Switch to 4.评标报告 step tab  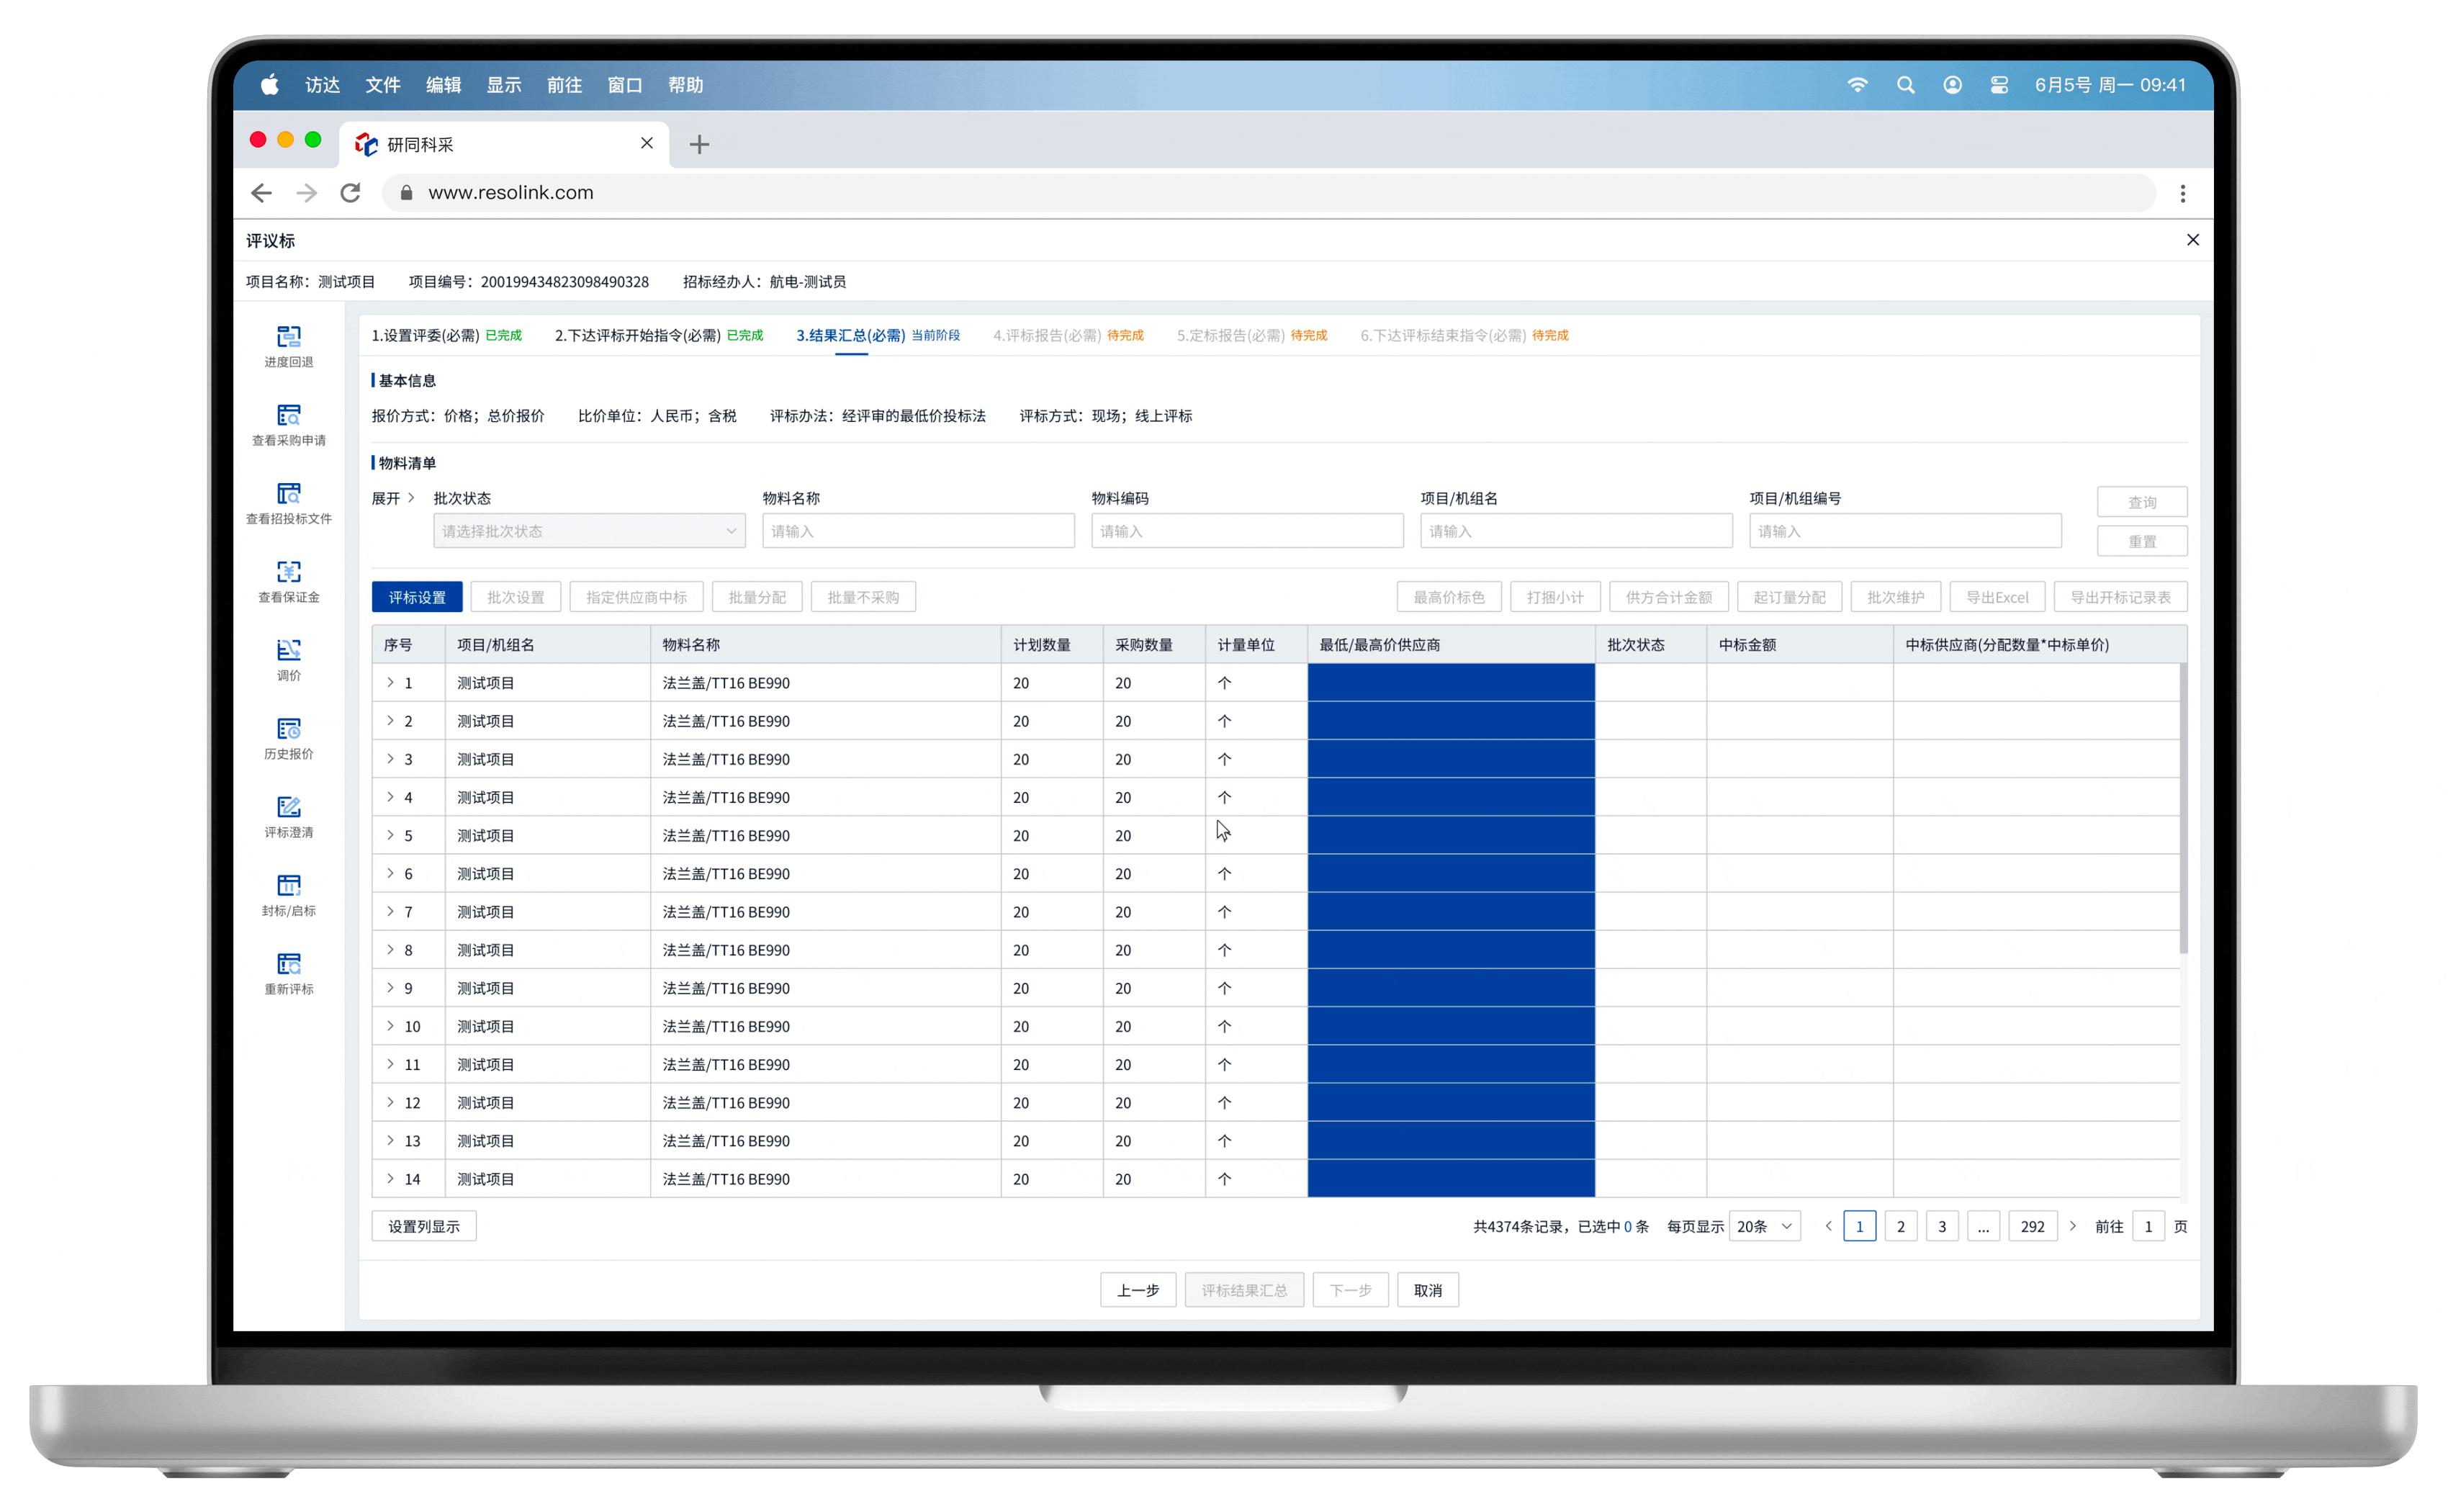(1068, 335)
